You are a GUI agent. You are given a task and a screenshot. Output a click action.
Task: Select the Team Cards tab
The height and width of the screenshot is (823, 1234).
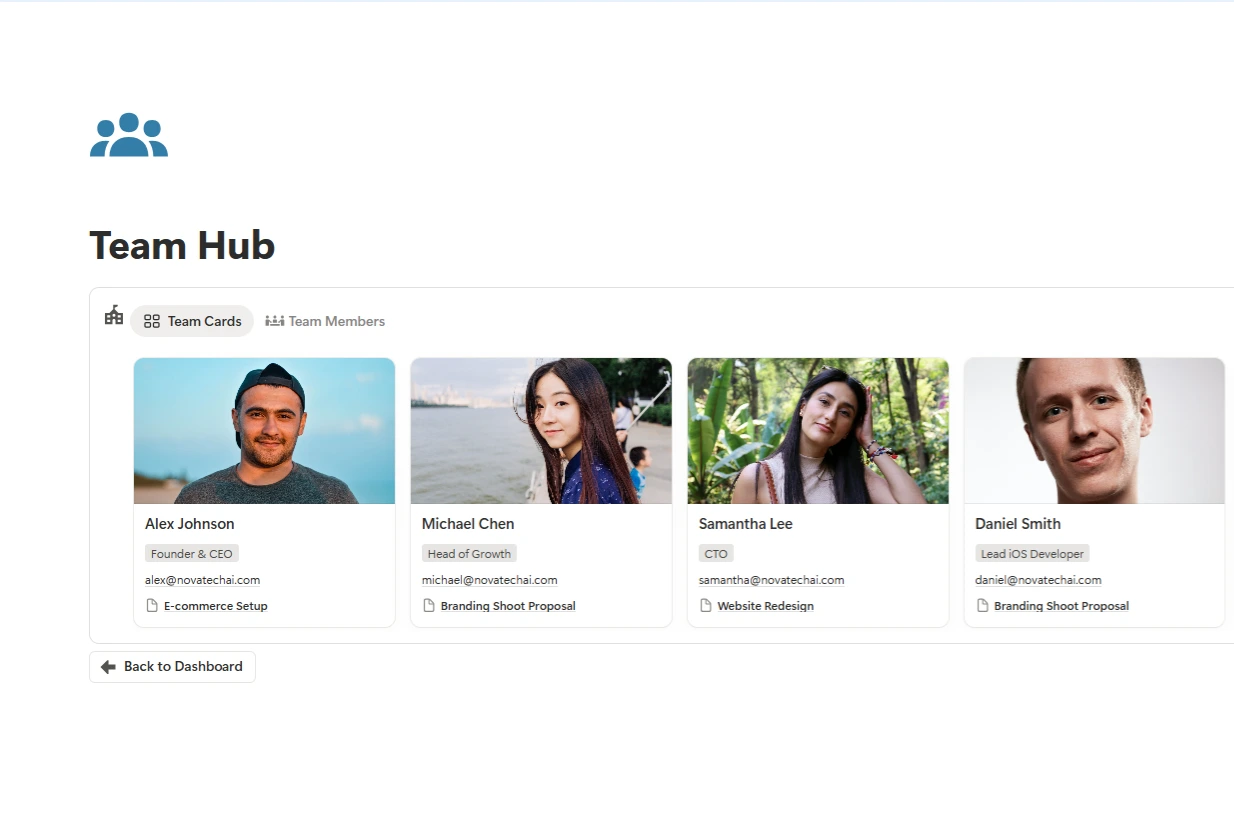192,321
